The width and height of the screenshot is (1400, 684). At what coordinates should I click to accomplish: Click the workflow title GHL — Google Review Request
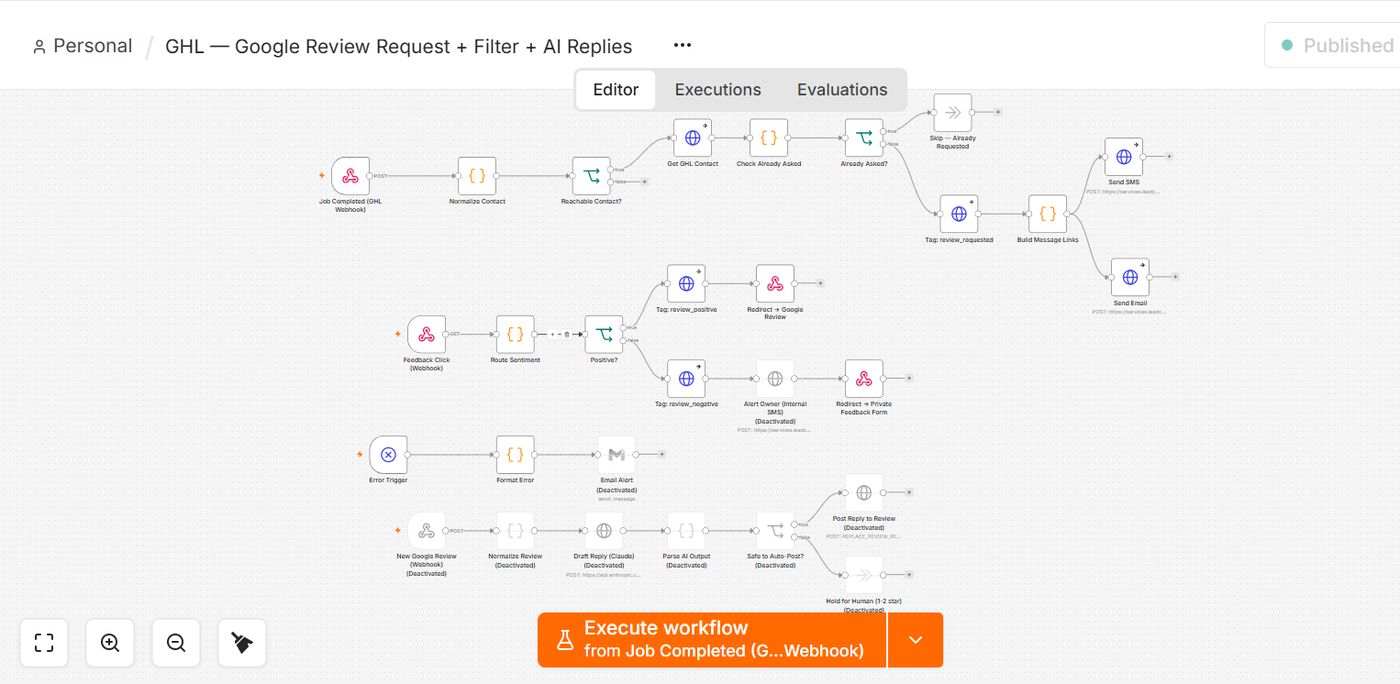tap(399, 46)
